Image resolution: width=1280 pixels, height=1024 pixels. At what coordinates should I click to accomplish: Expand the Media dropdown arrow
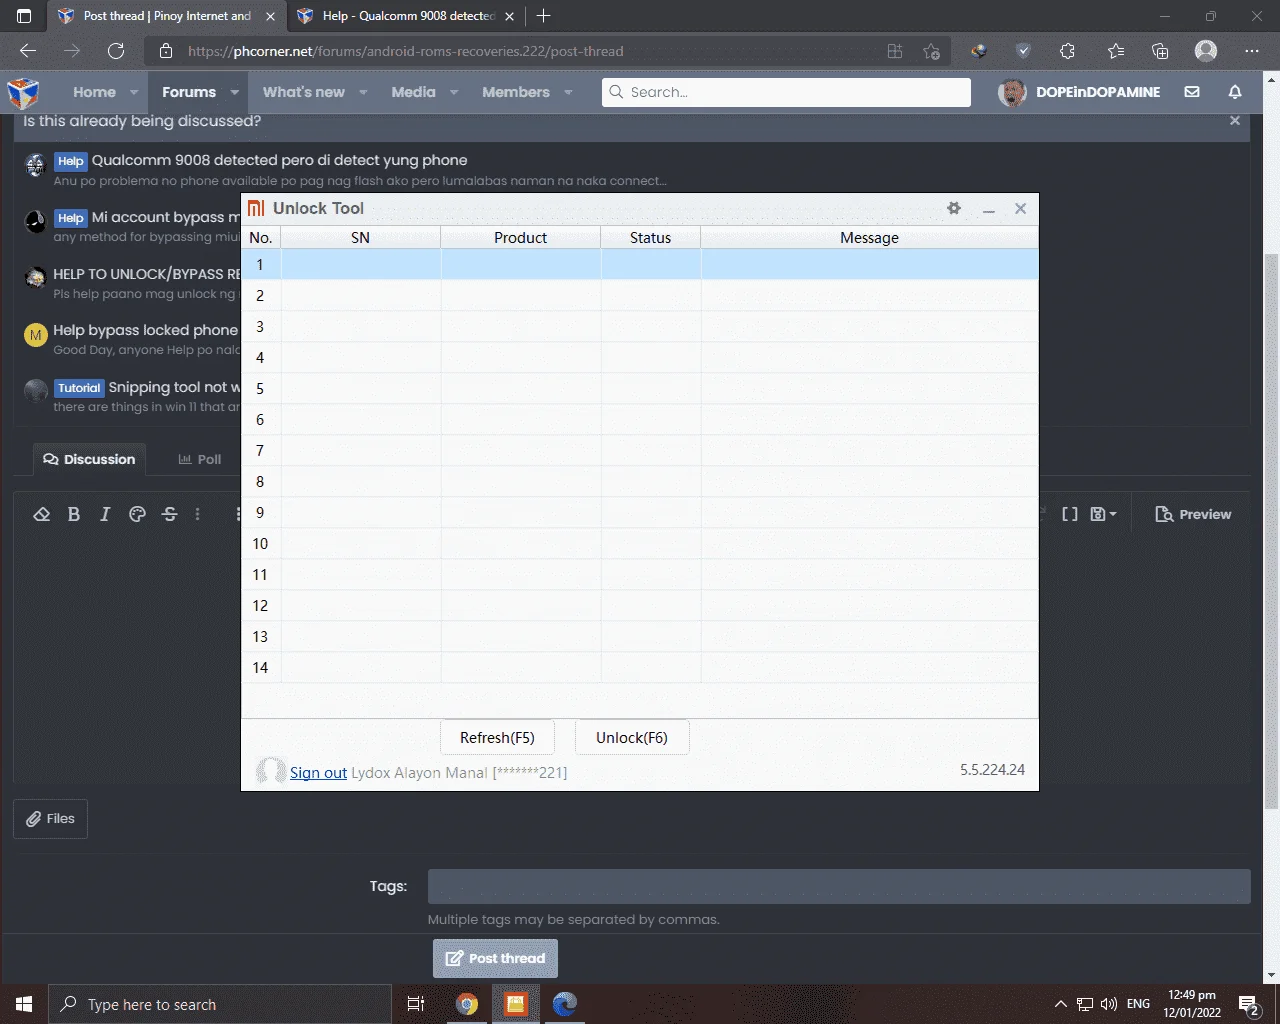[454, 92]
